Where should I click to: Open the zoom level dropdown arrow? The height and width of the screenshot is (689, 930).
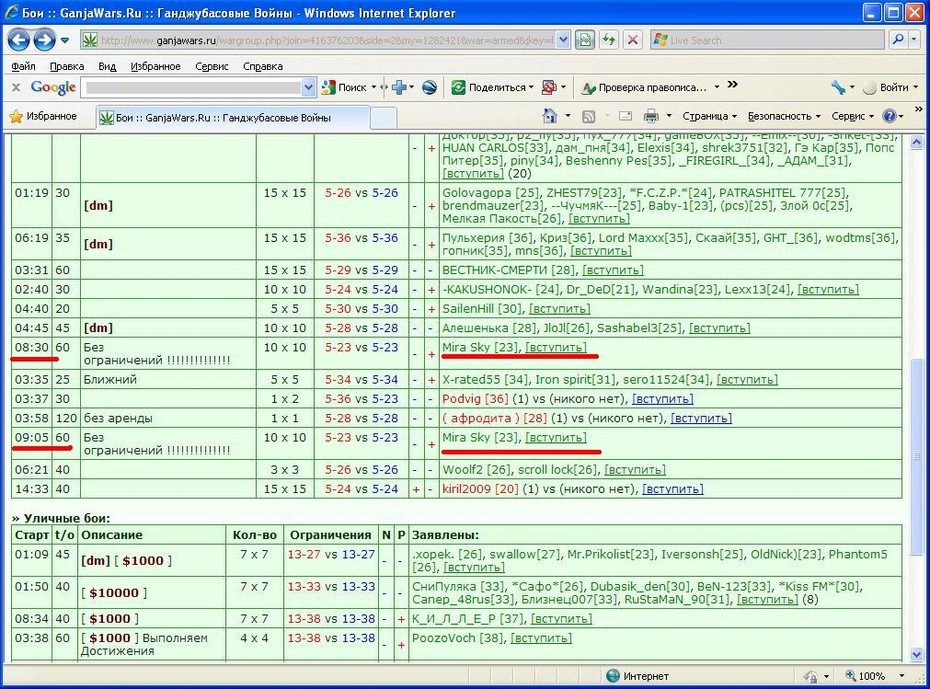(902, 676)
